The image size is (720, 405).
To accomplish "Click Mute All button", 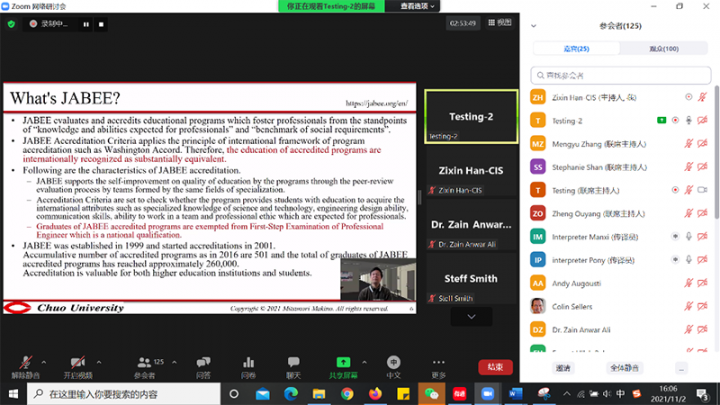I will 624,368.
